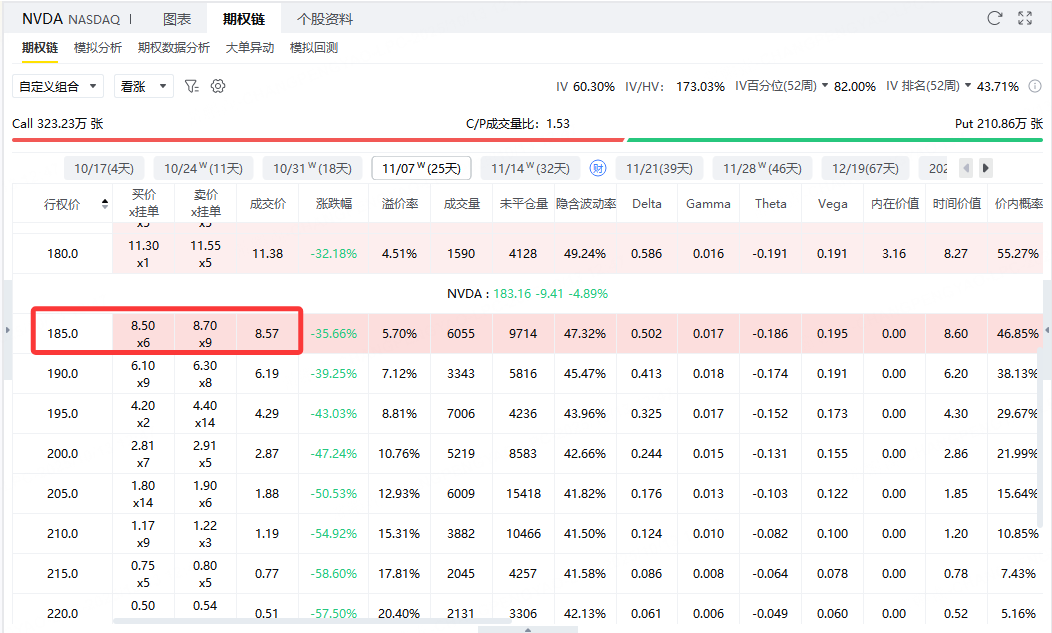1052x633 pixels.
Task: Select expiry 10/17(4天)
Action: (104, 168)
